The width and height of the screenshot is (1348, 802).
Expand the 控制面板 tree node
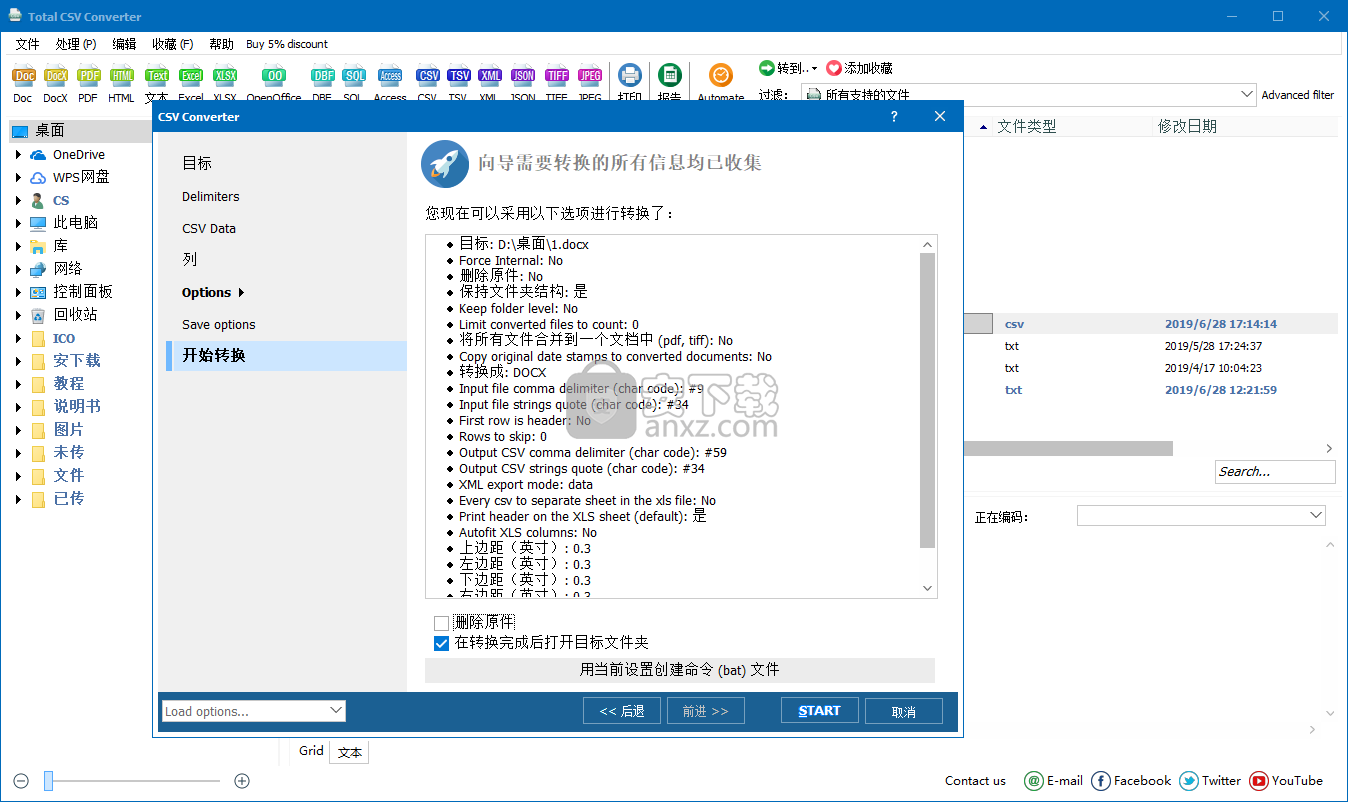pyautogui.click(x=18, y=293)
